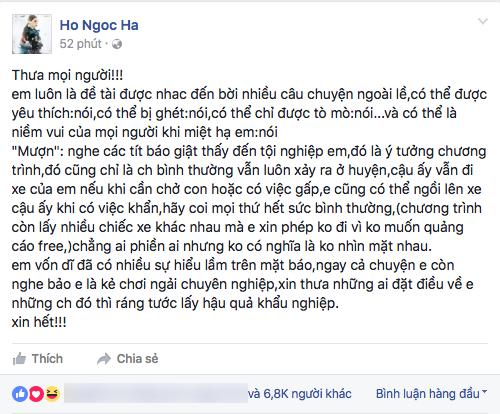Visit the Ho Ngoc Ha profile link
Image resolution: width=500 pixels, height=414 pixels.
pyautogui.click(x=99, y=25)
